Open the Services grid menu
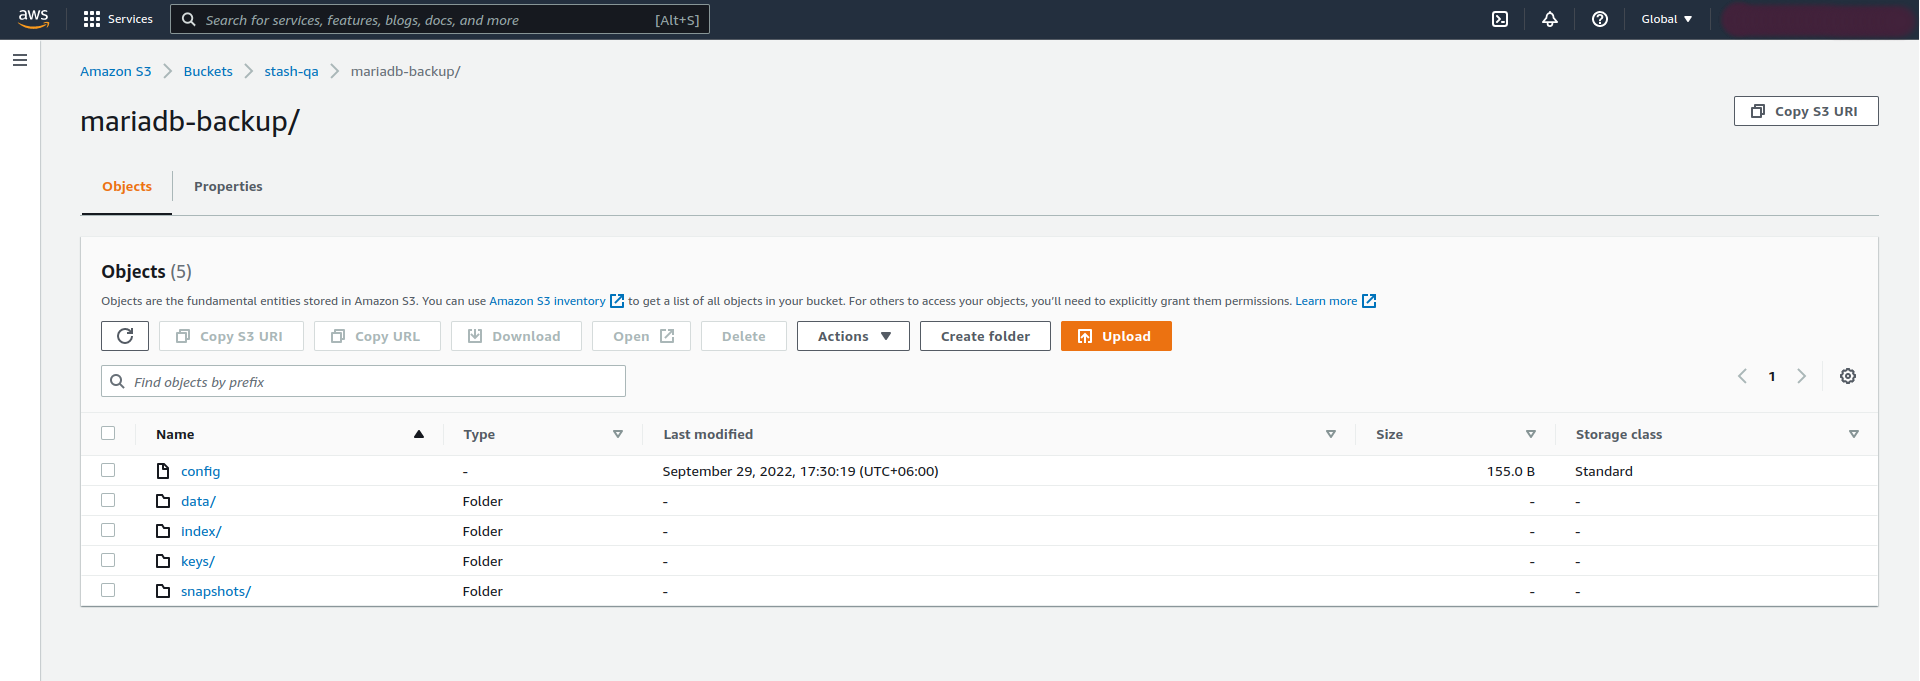This screenshot has height=681, width=1920. (x=118, y=19)
